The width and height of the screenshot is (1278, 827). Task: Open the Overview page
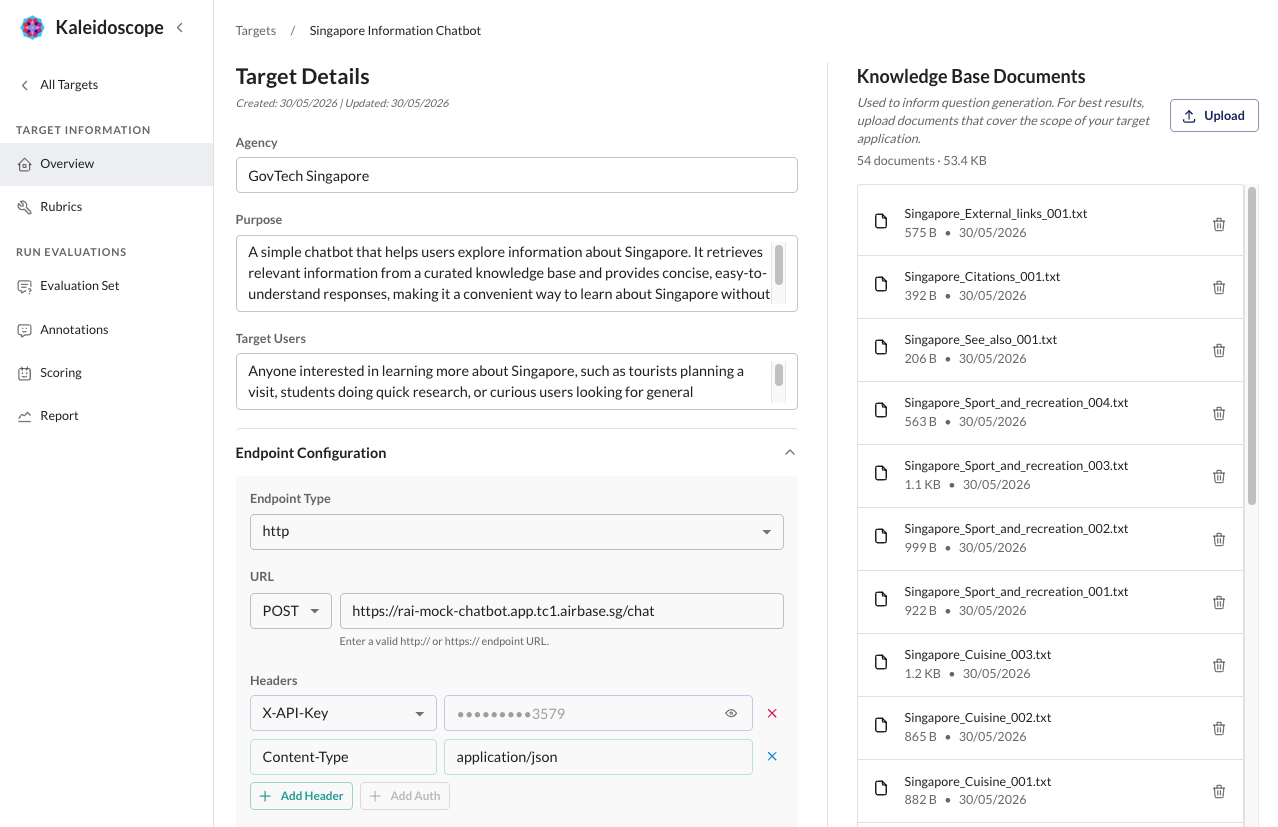[x=106, y=164]
